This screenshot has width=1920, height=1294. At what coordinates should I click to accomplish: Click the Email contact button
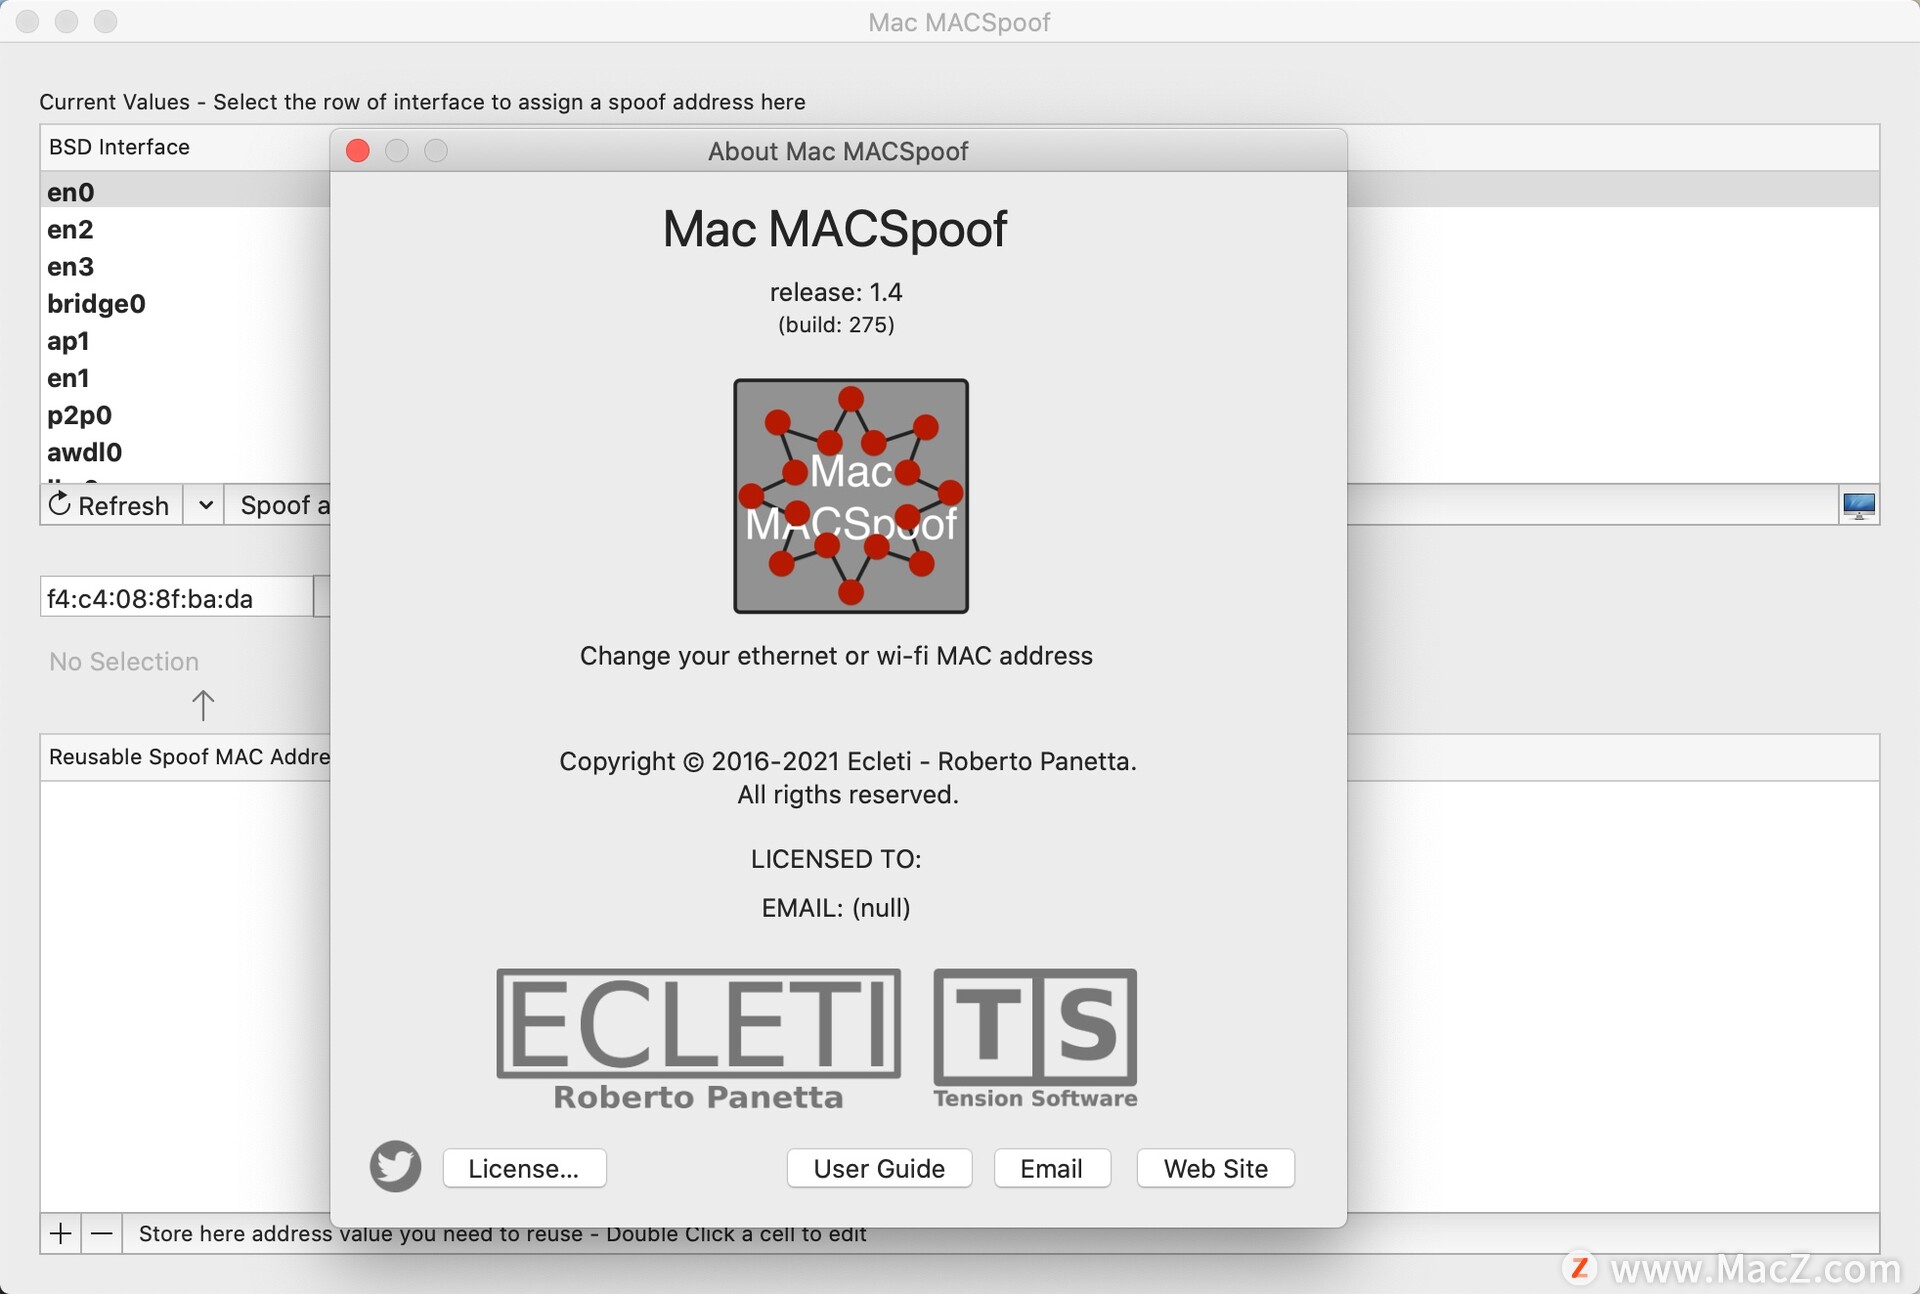1051,1168
